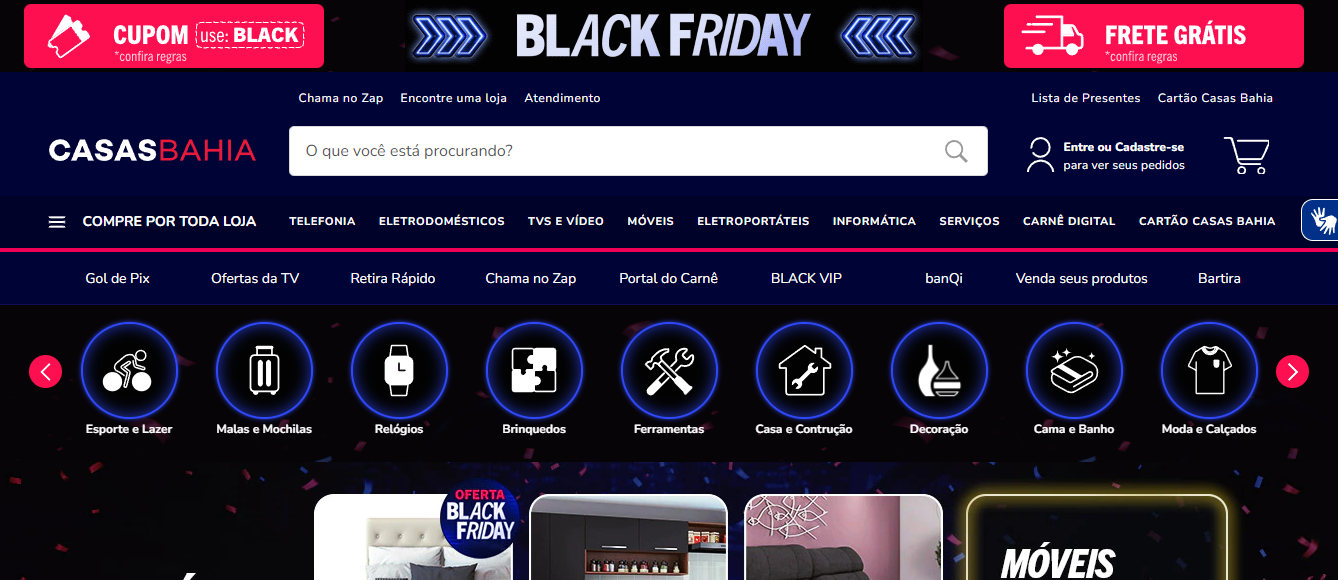Select the Malas e Mochilas suitcase icon

(264, 371)
